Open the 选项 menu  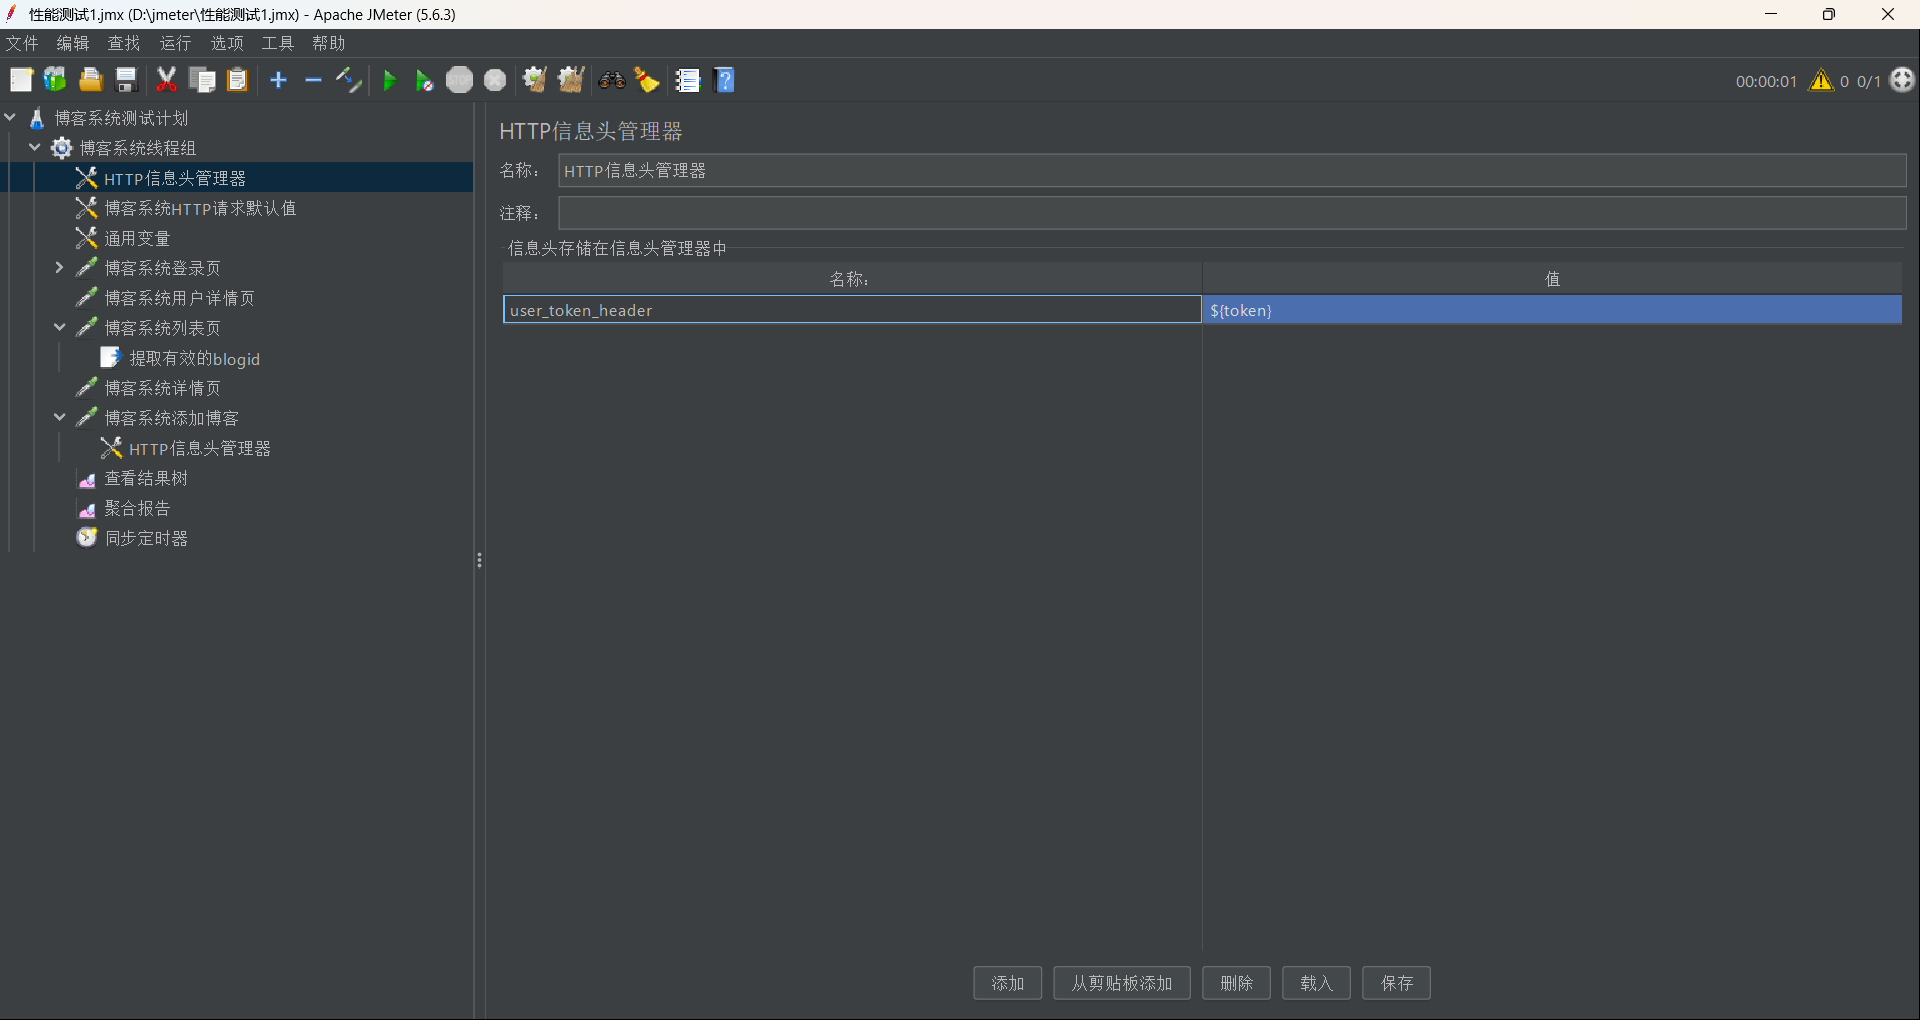click(x=227, y=43)
